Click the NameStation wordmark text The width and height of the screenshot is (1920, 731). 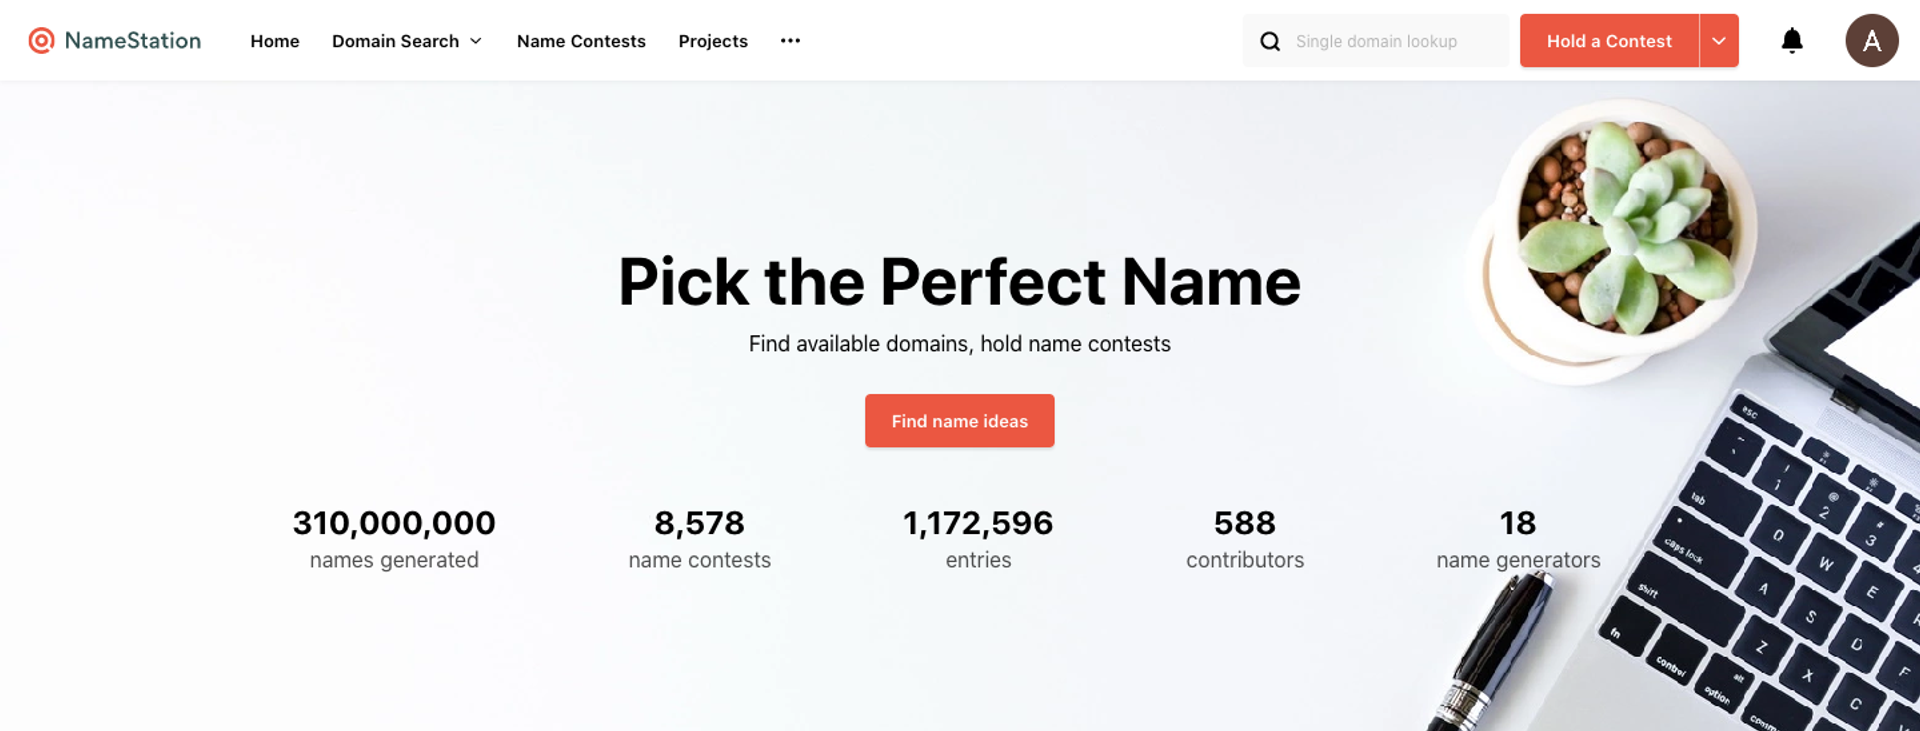click(132, 40)
